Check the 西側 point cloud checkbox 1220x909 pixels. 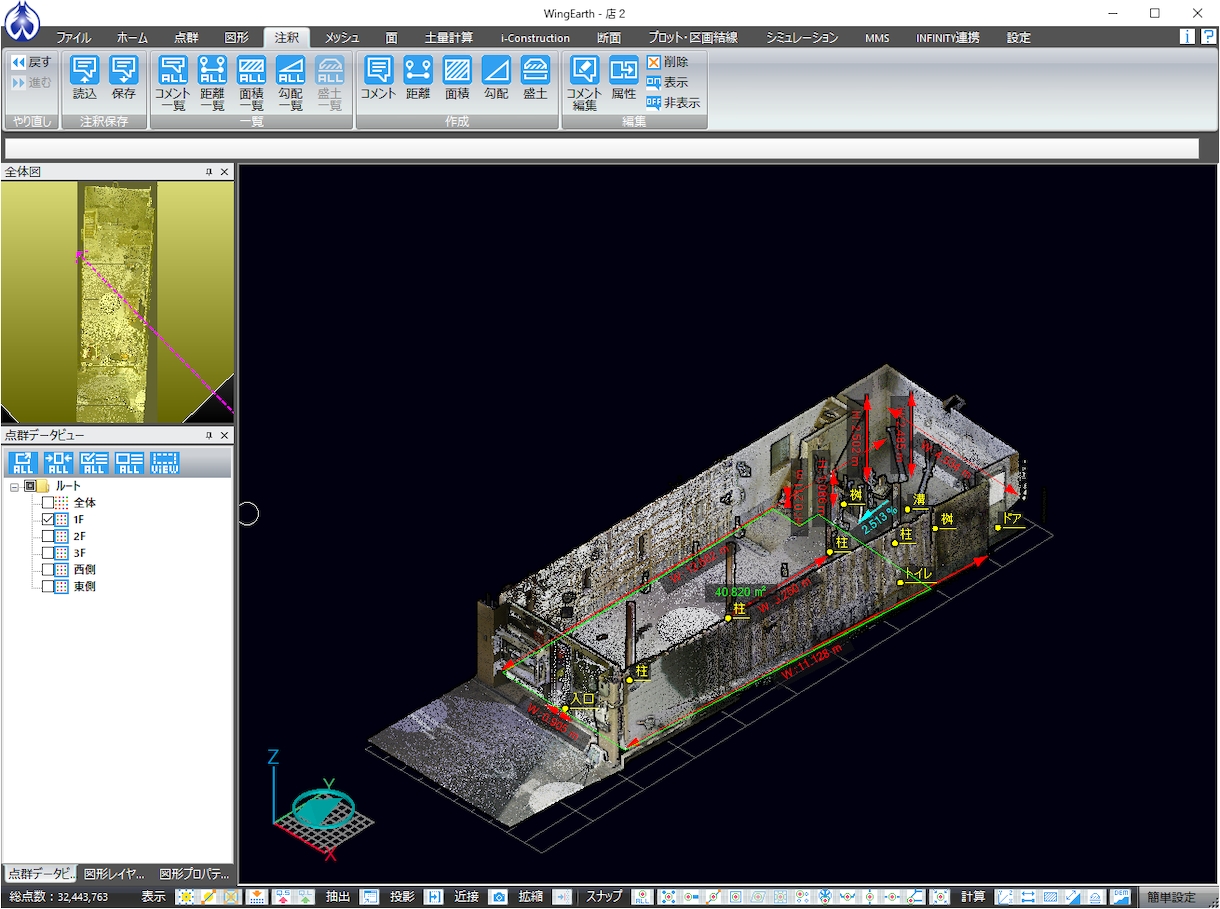(x=48, y=570)
